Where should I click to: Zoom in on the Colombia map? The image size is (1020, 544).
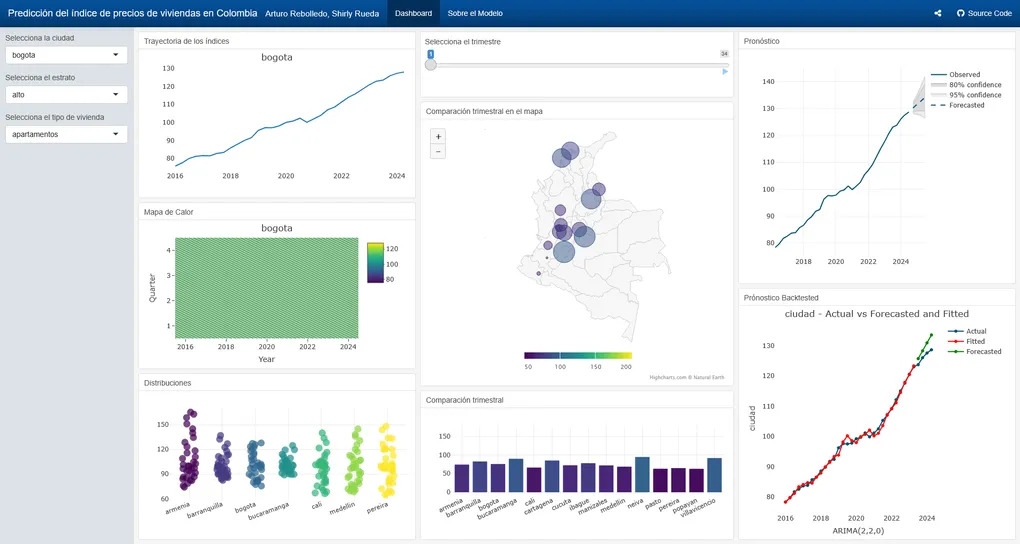tap(437, 136)
